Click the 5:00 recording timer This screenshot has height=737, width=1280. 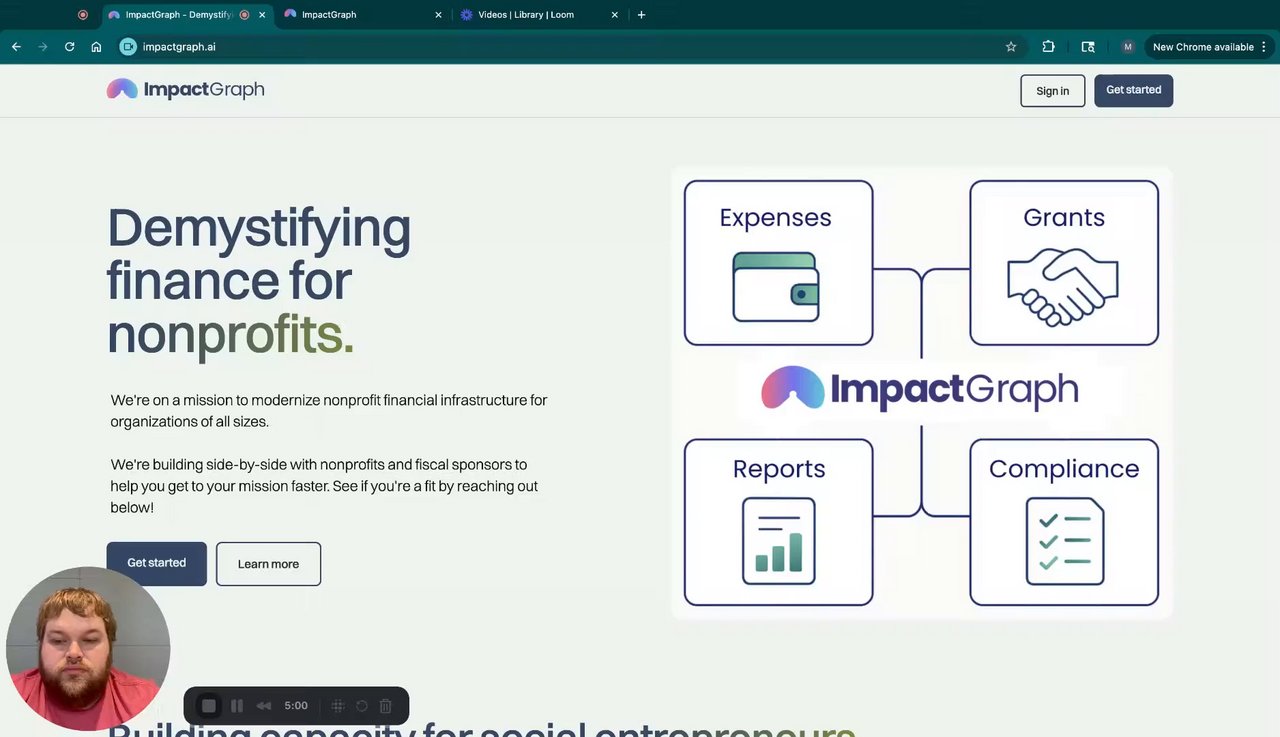click(x=296, y=706)
